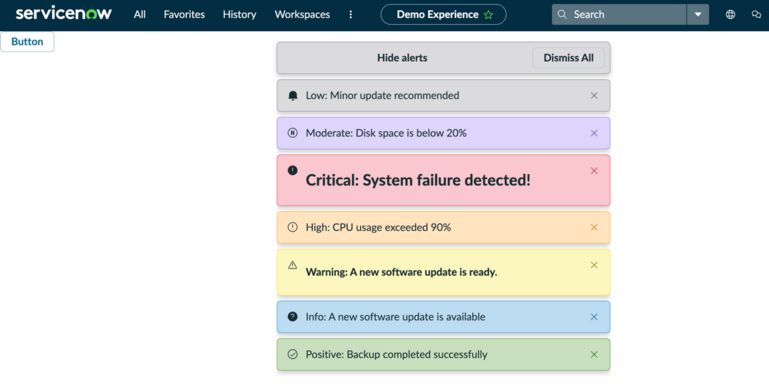Open the Favorites menu
This screenshot has height=388, width=769.
184,15
